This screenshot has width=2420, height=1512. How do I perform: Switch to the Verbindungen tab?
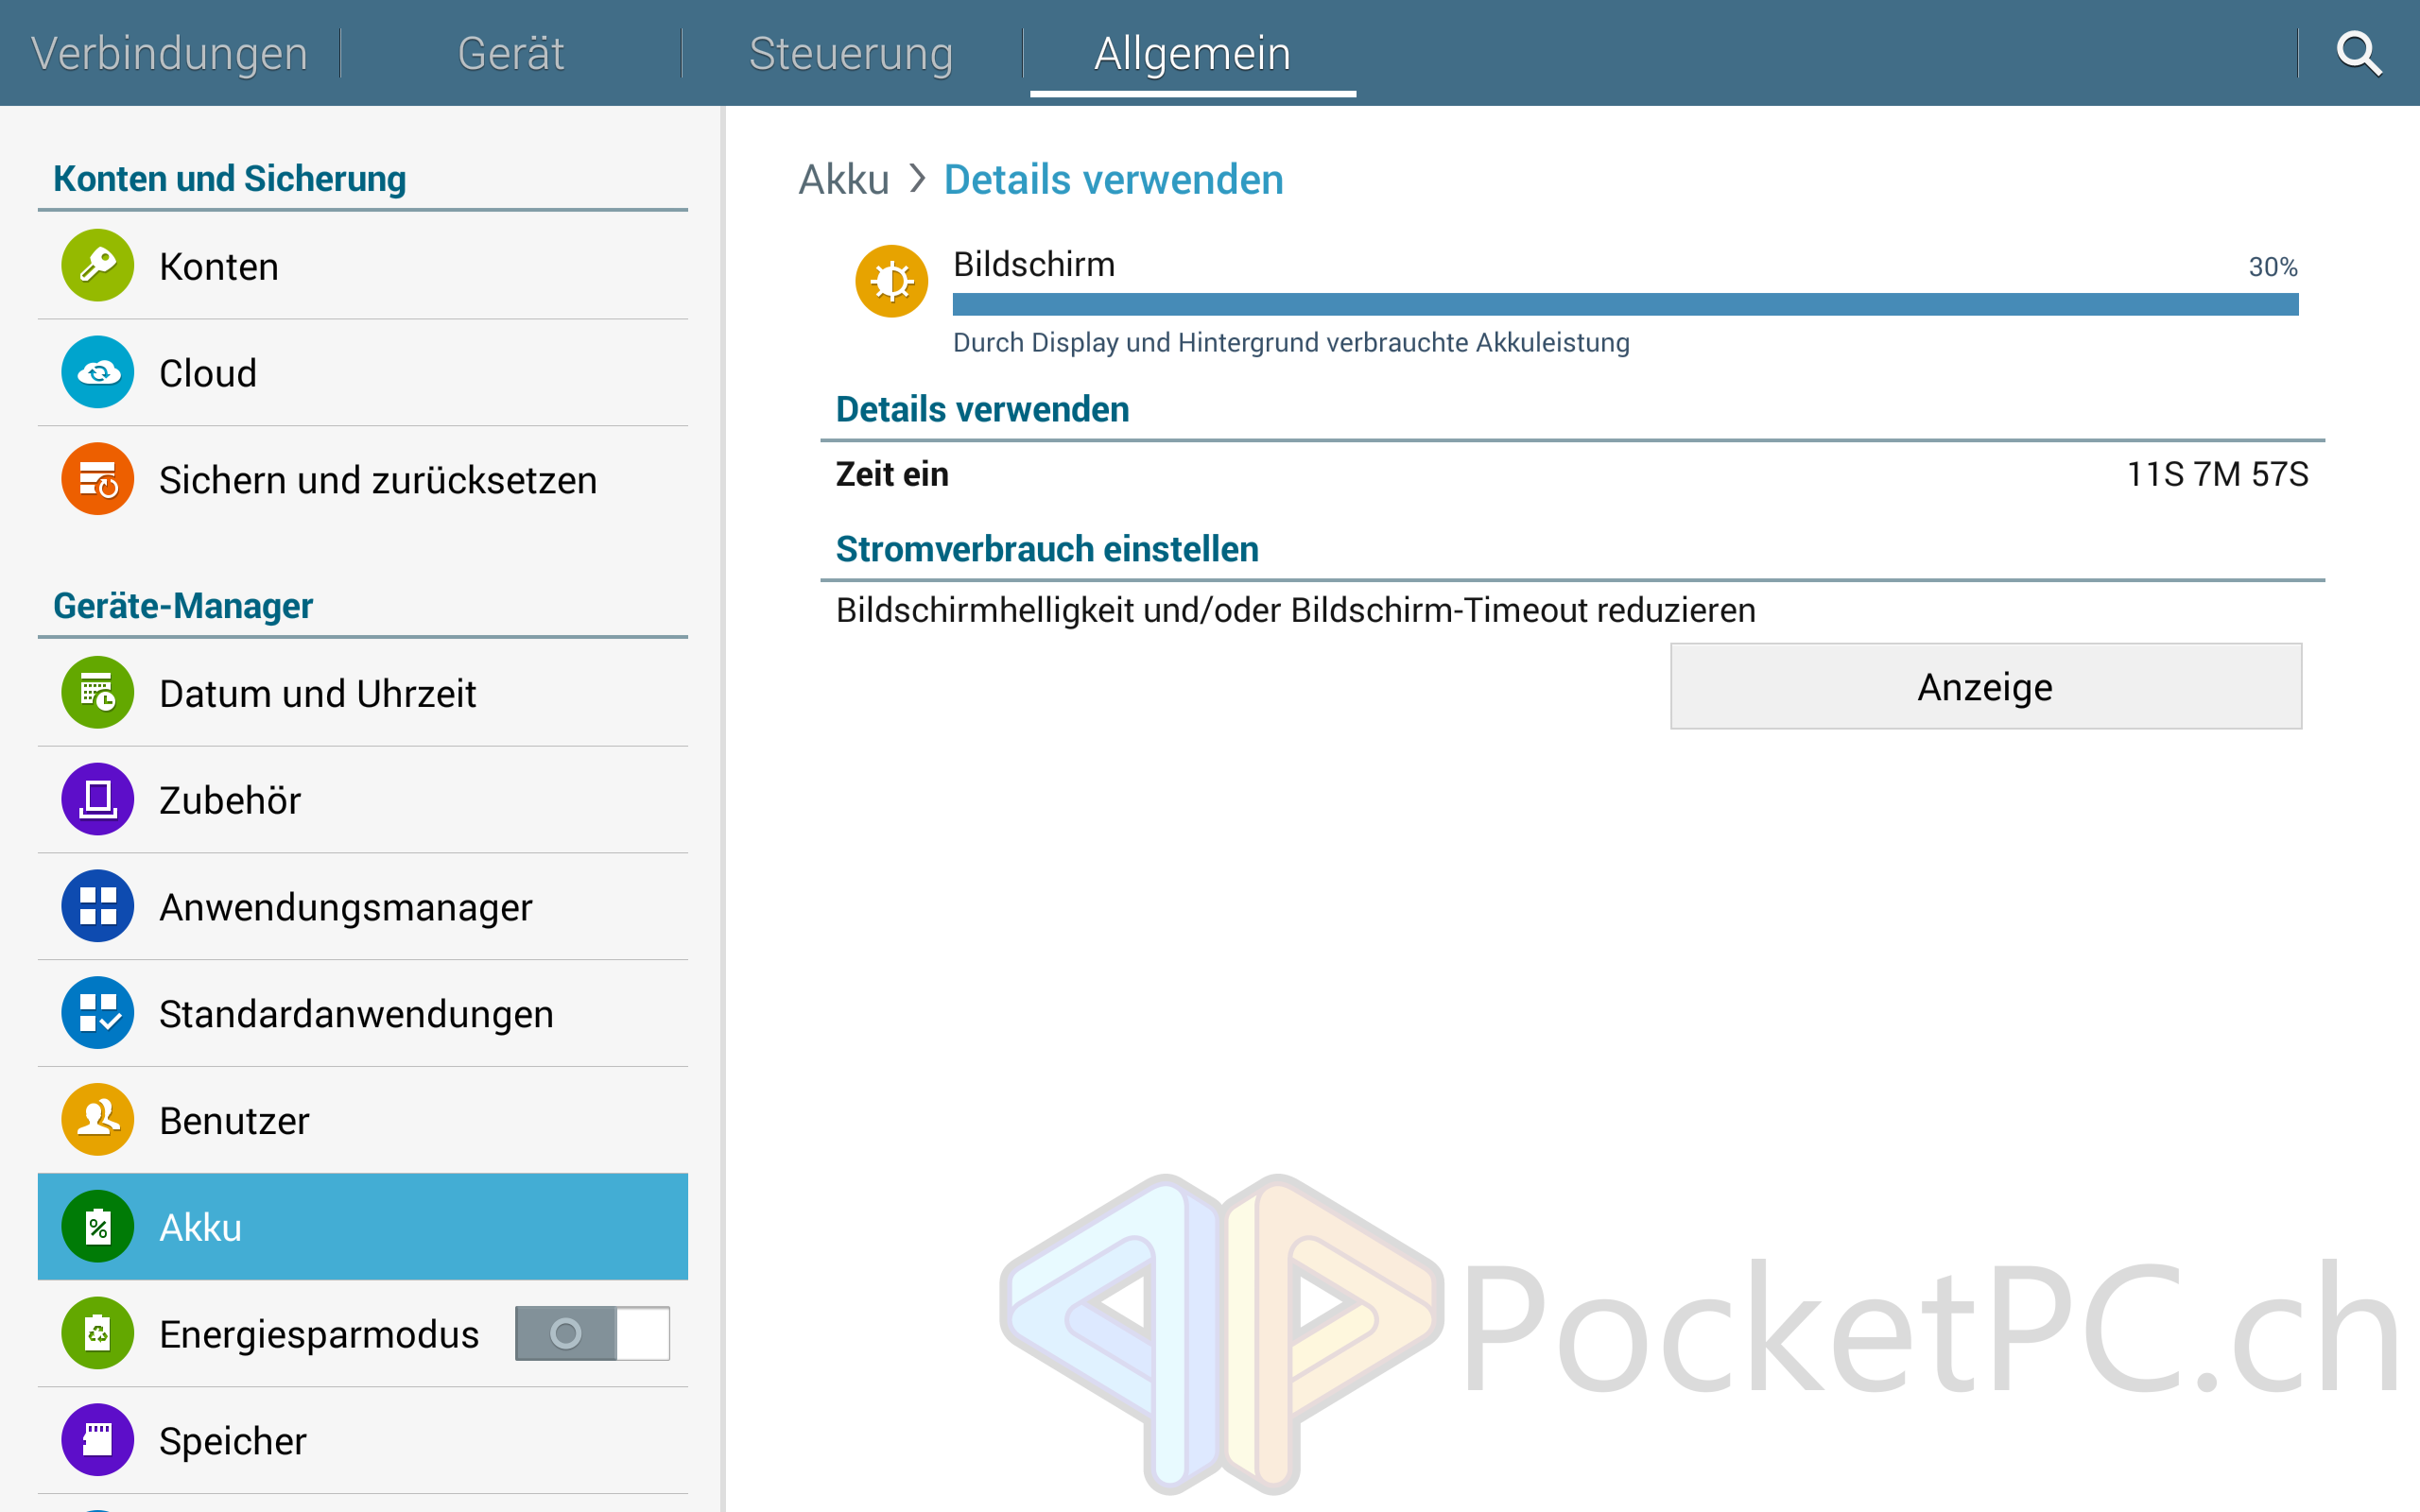[x=169, y=53]
